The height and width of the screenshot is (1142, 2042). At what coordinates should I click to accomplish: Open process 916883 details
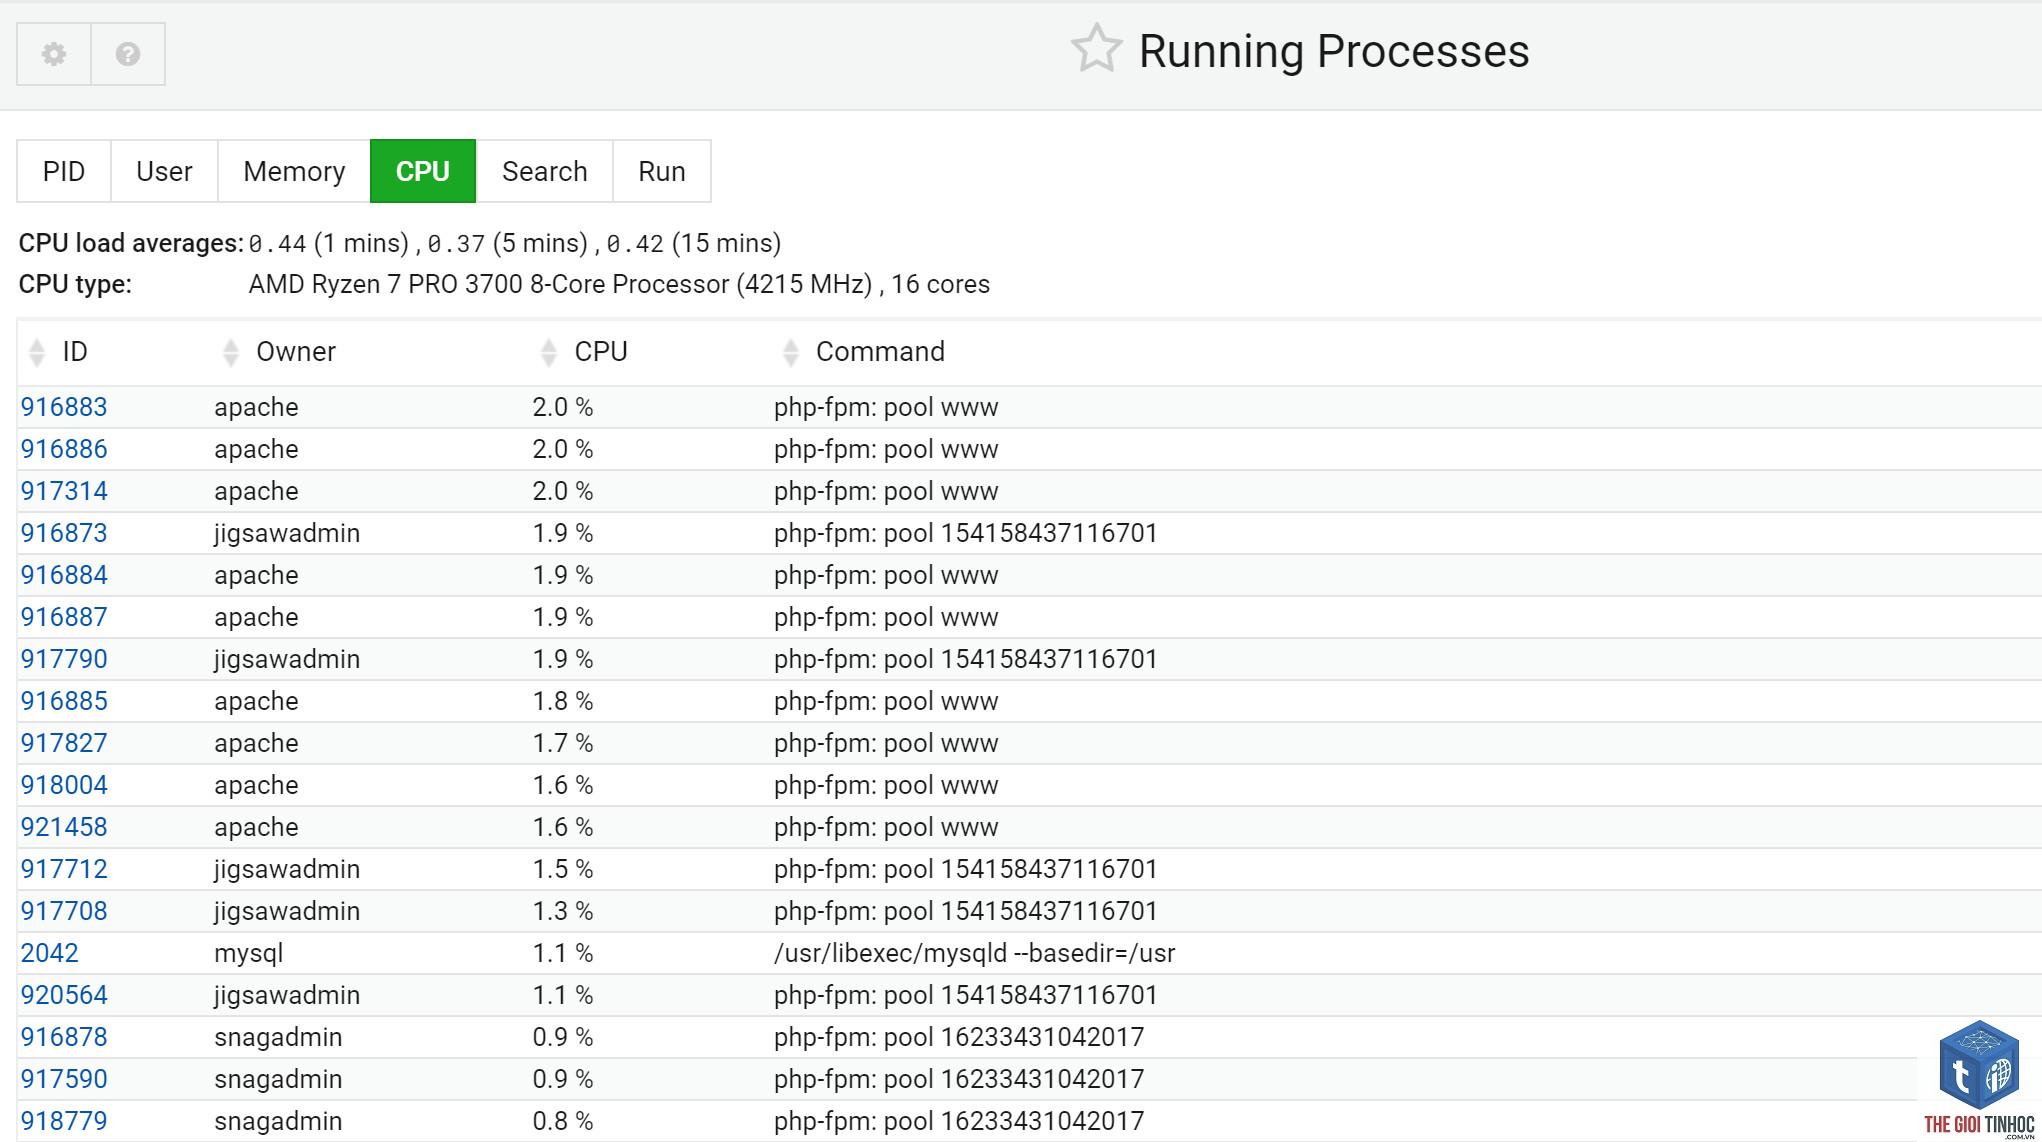[64, 407]
